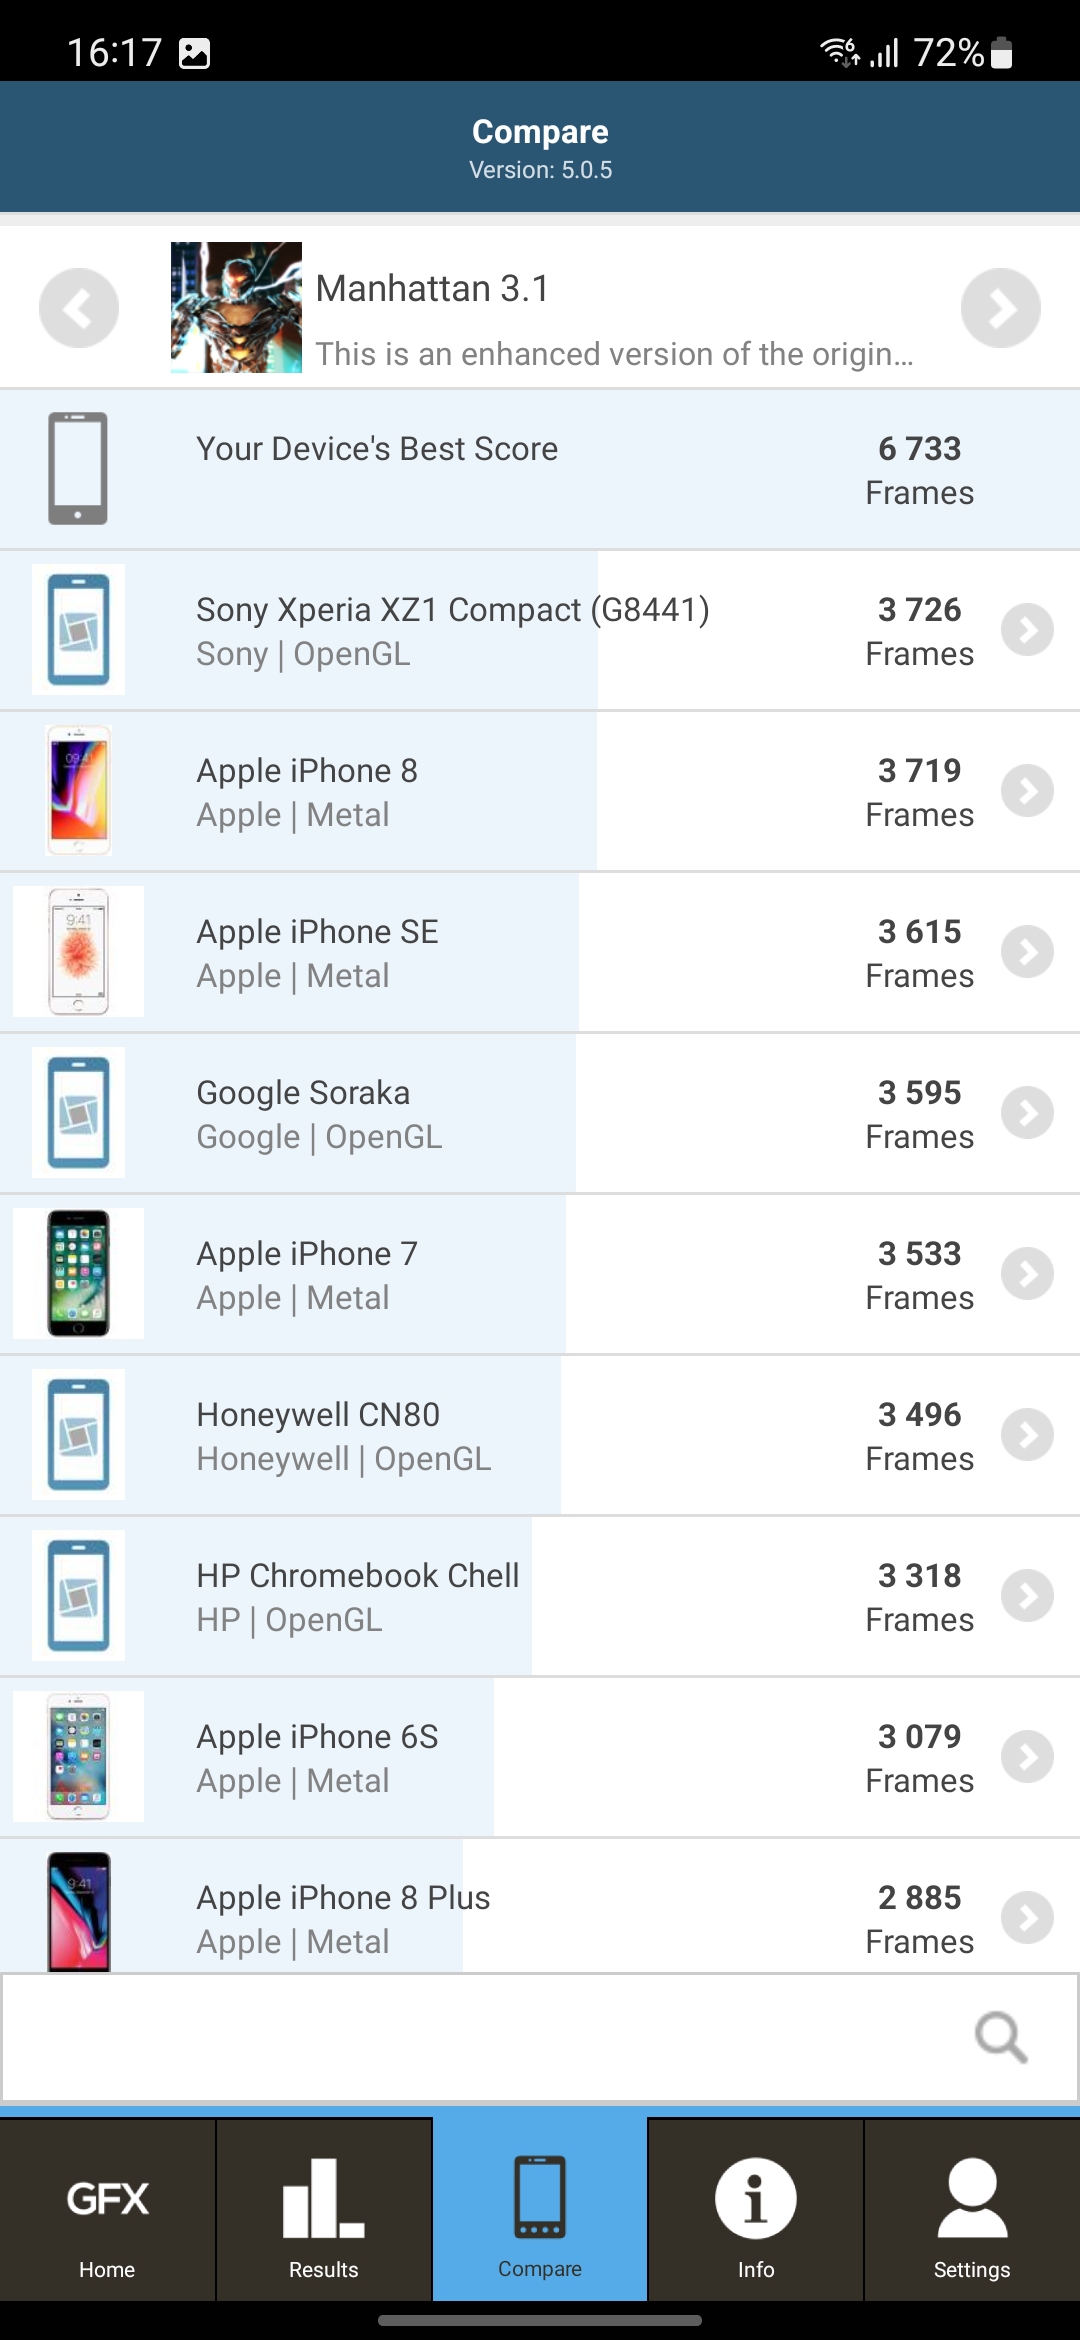Go to the previous benchmark test
Image resolution: width=1080 pixels, height=2340 pixels.
coord(79,308)
